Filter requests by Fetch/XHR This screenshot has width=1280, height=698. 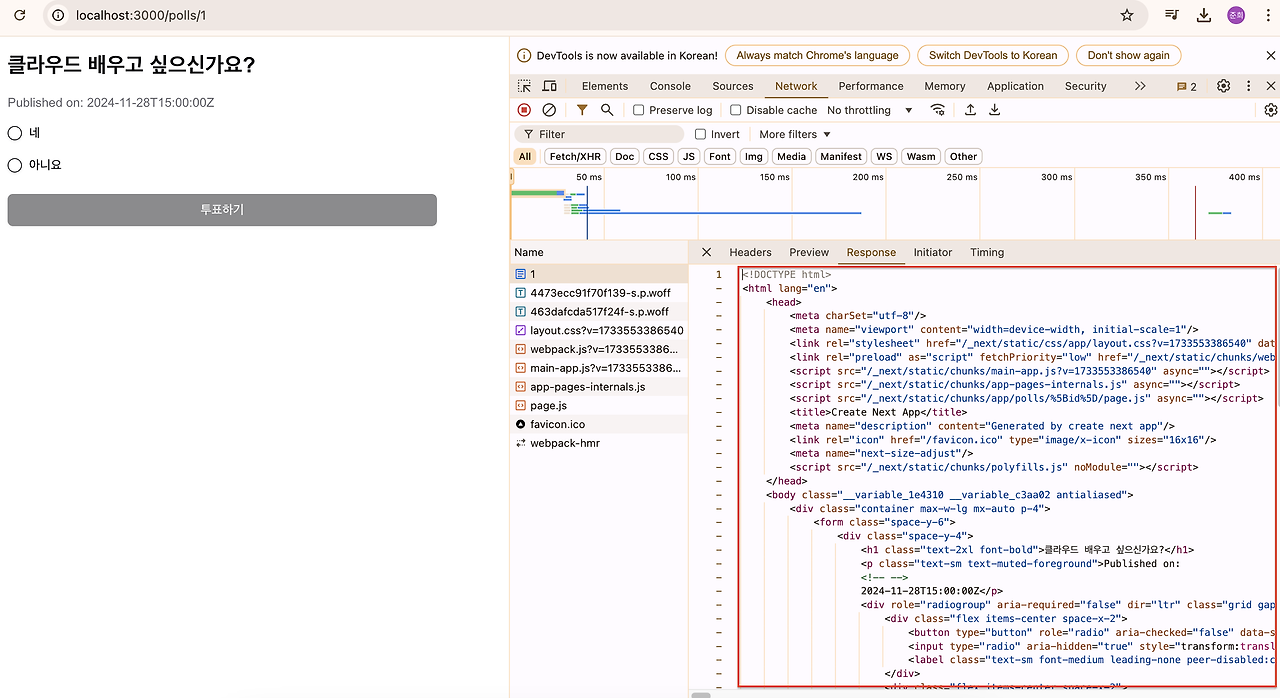[575, 156]
